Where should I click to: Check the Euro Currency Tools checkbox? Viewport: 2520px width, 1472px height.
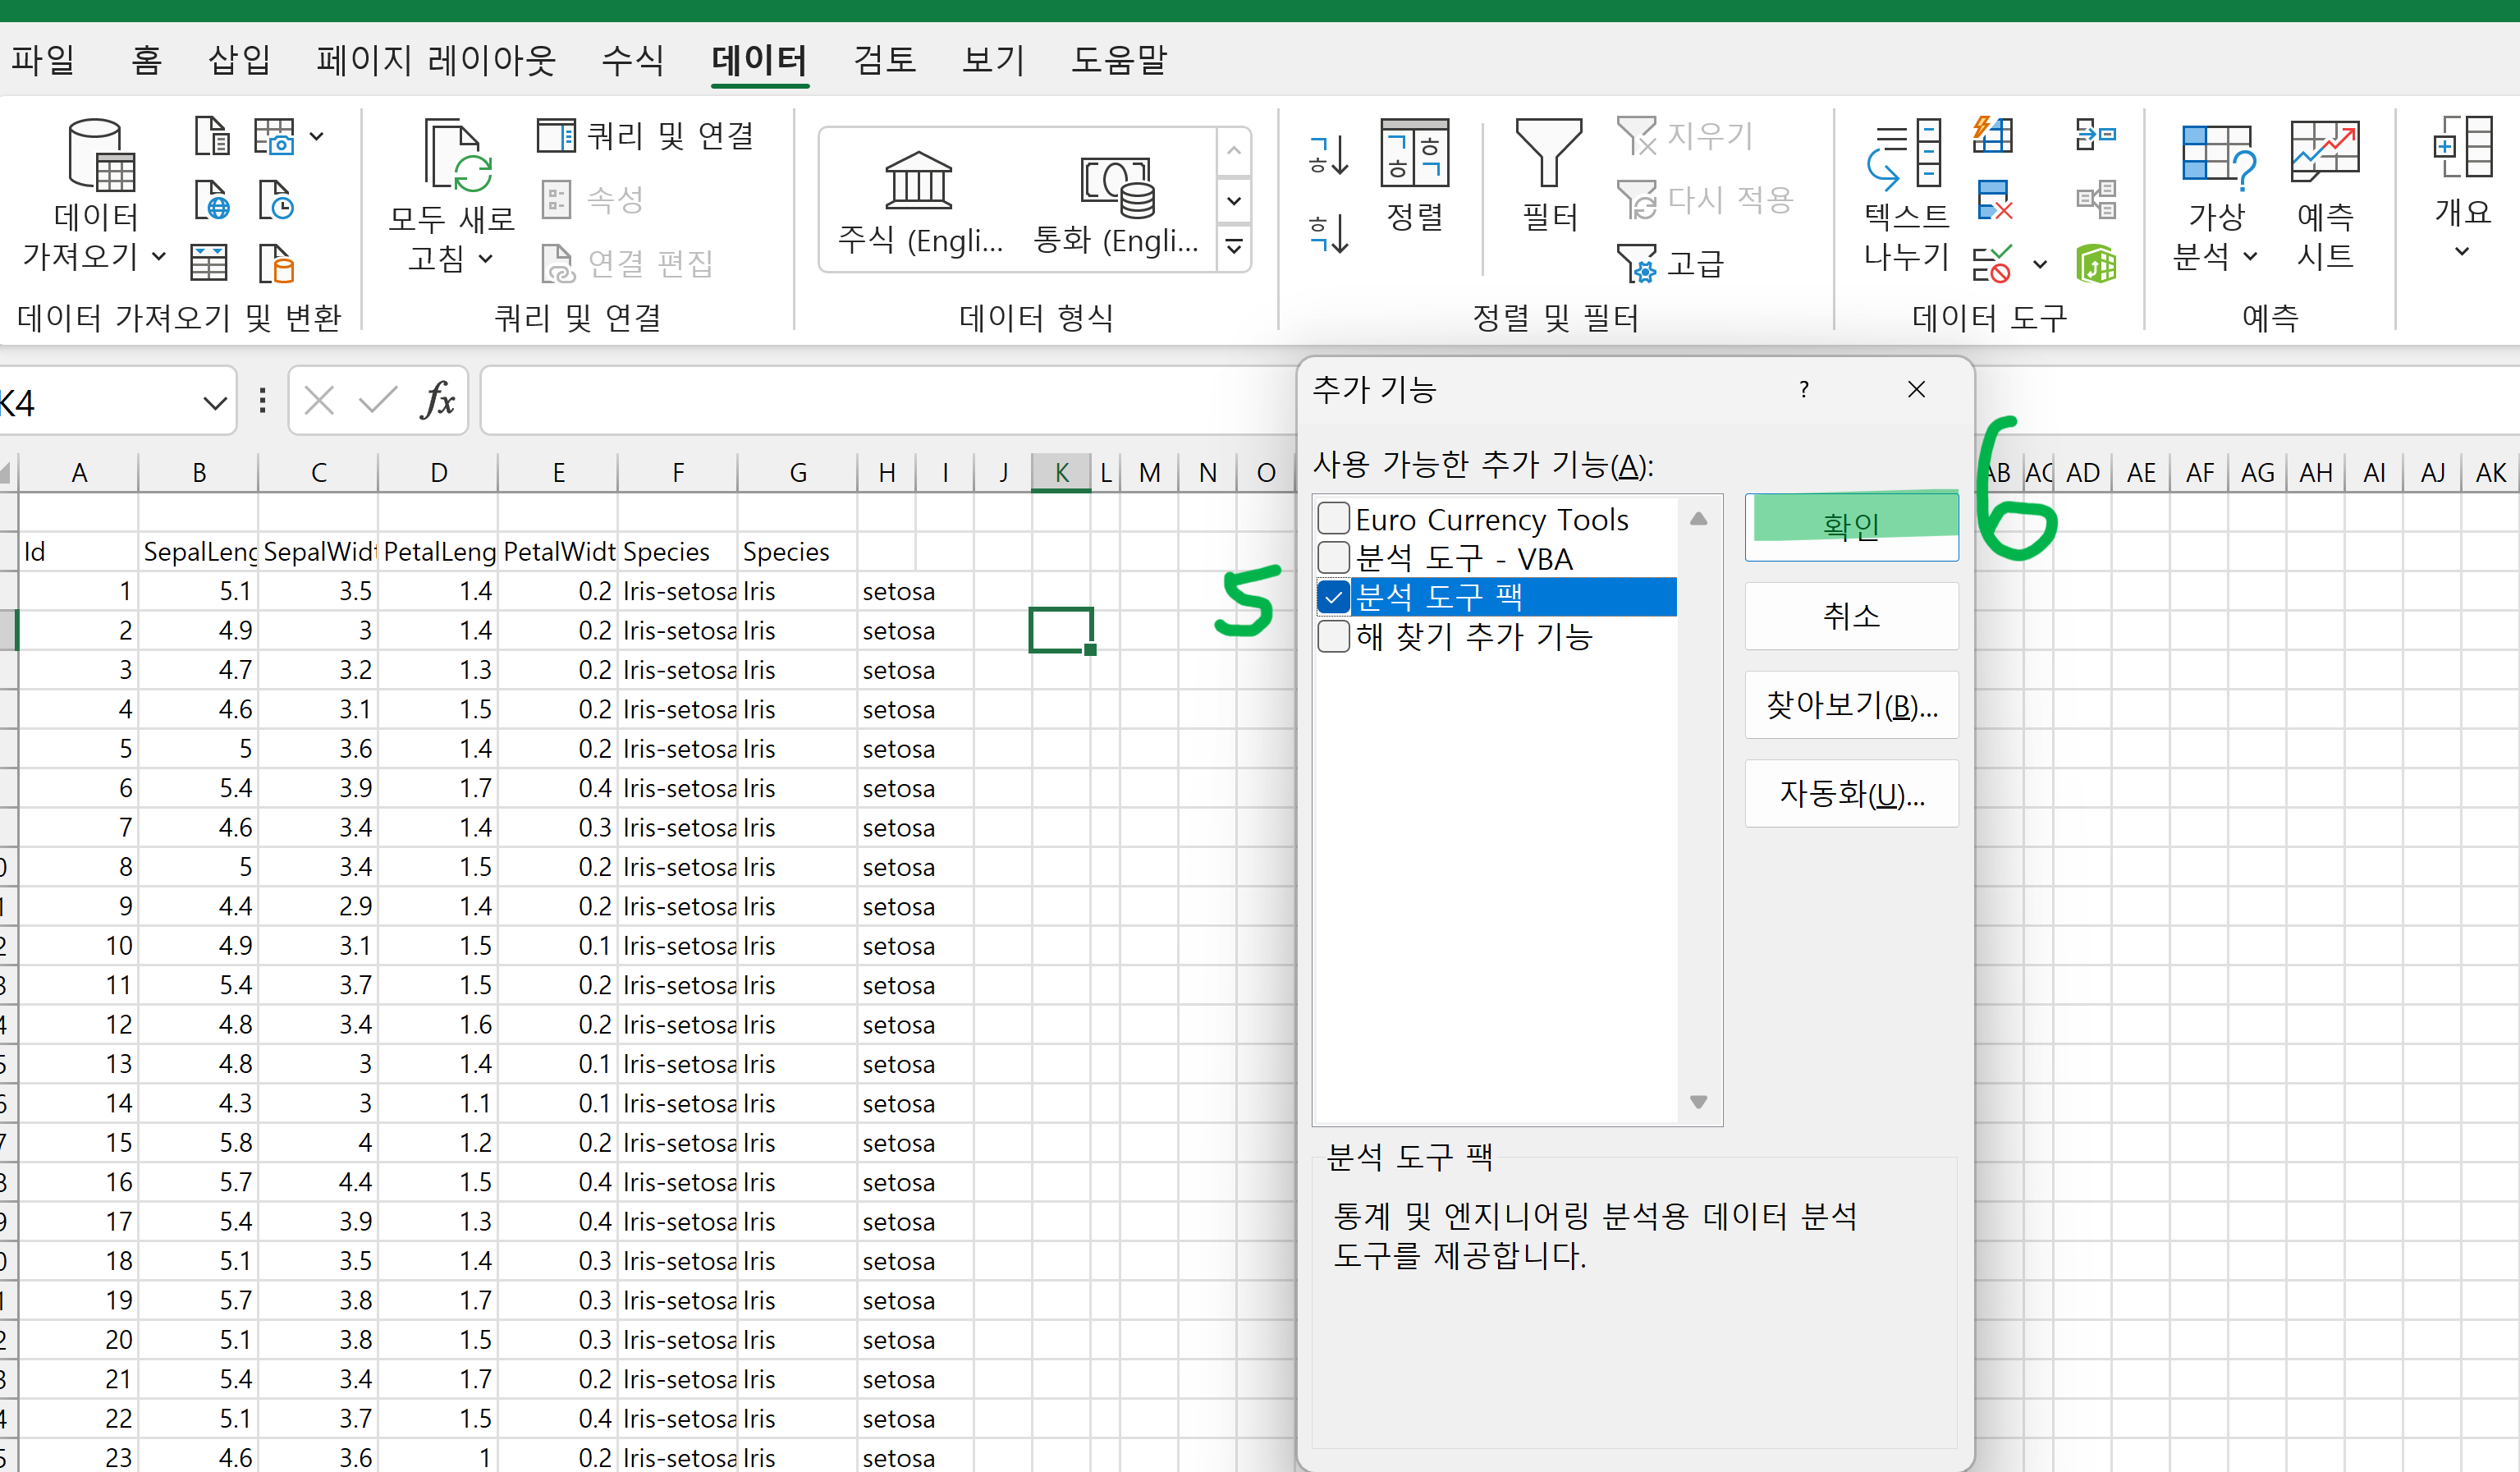pyautogui.click(x=1334, y=519)
